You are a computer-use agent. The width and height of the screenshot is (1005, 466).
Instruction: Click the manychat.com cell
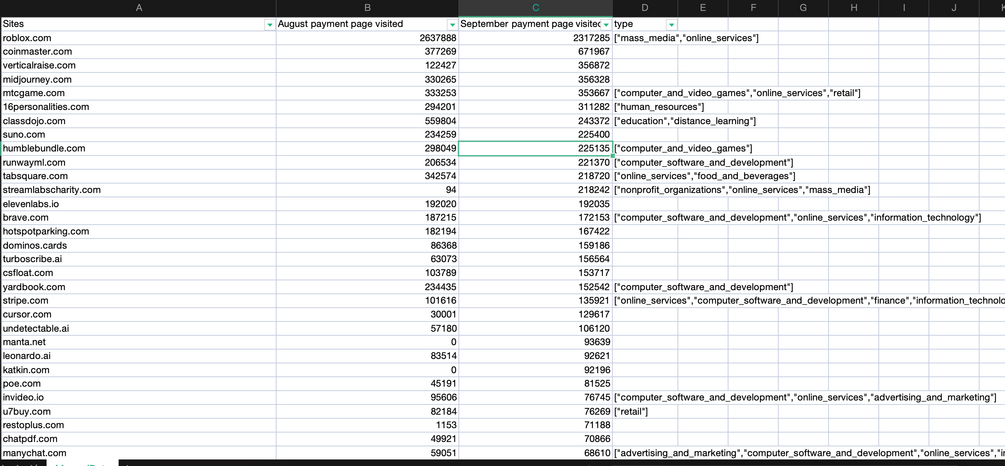click(138, 453)
